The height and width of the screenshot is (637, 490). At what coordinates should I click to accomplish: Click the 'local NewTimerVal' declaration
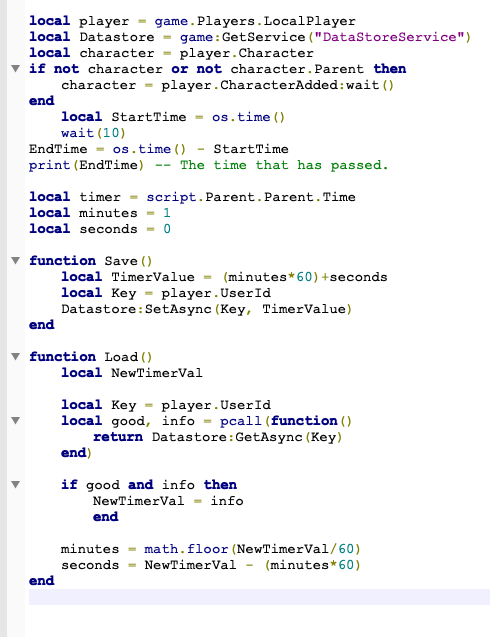tap(132, 373)
